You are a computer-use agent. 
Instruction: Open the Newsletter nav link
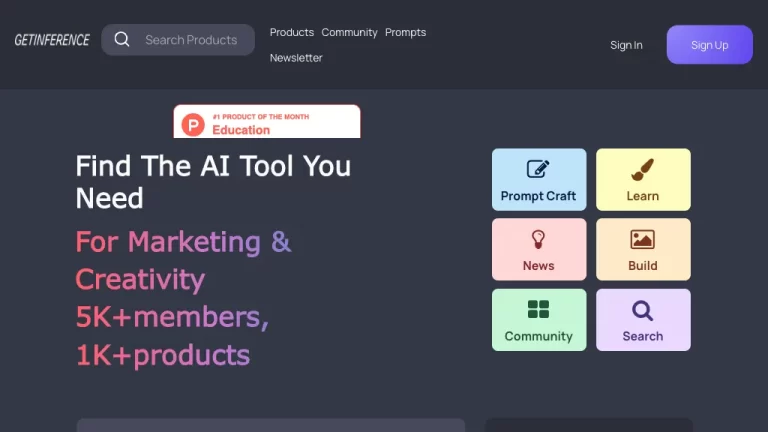point(296,58)
